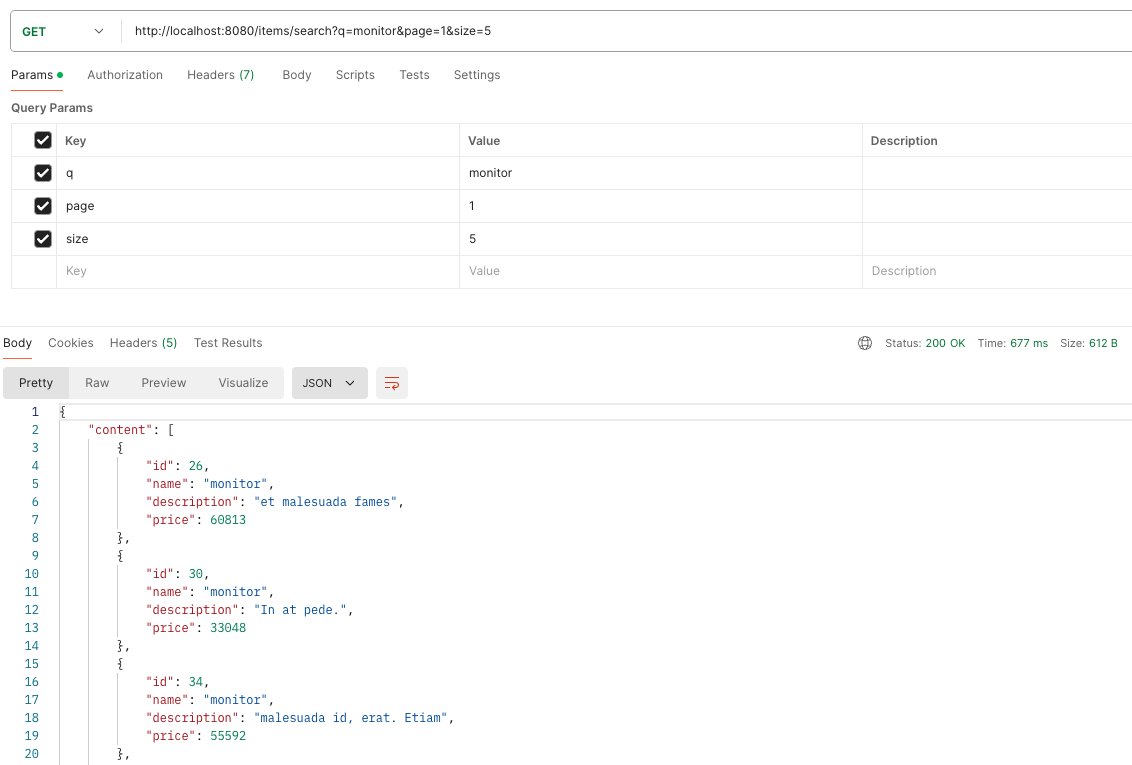Image resolution: width=1132 pixels, height=765 pixels.
Task: Click line number 15 in gutter
Action: point(32,664)
